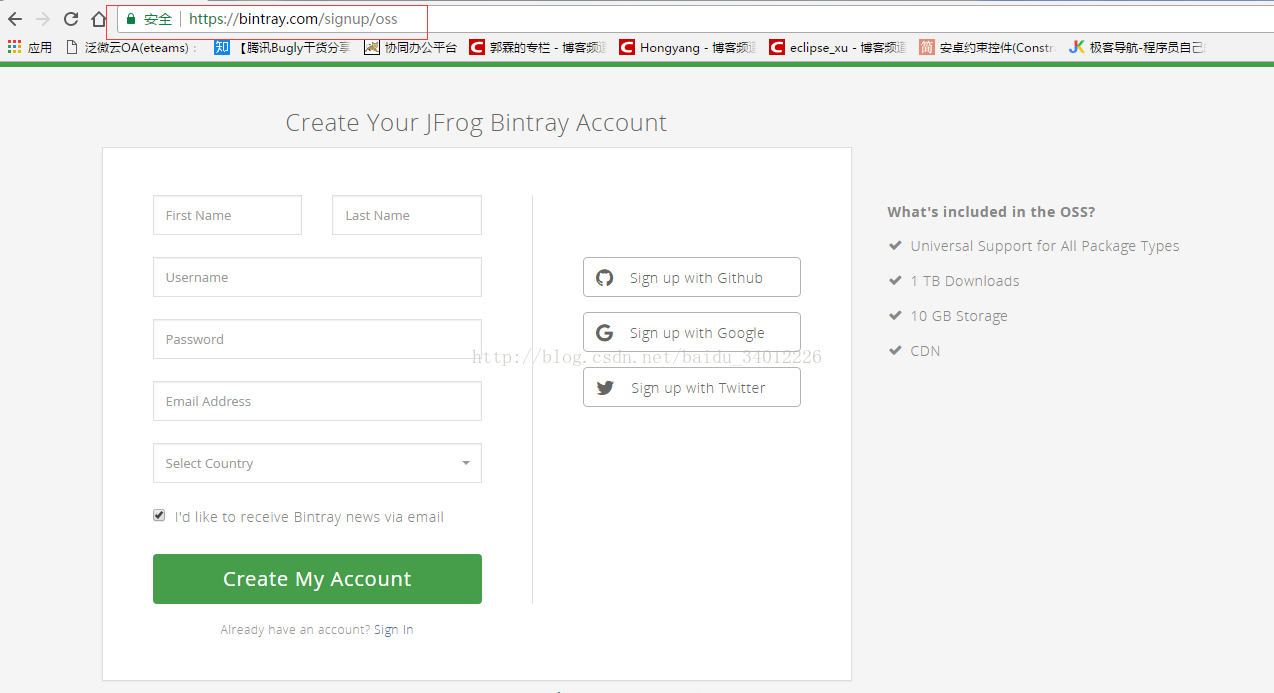Screen dimensions: 1274x693
Task: Open the 腾讯Bugly干货分享 bookmark
Action: pos(282,47)
